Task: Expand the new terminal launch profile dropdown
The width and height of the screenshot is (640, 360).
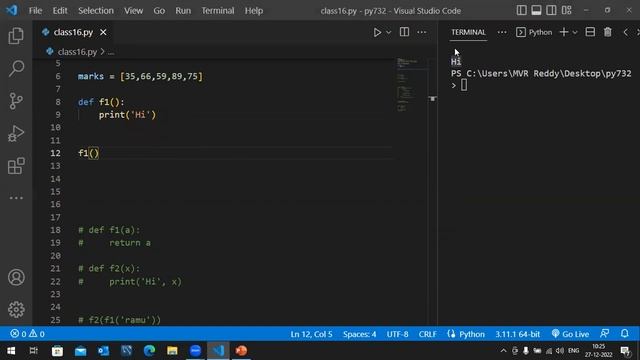Action: pyautogui.click(x=575, y=32)
